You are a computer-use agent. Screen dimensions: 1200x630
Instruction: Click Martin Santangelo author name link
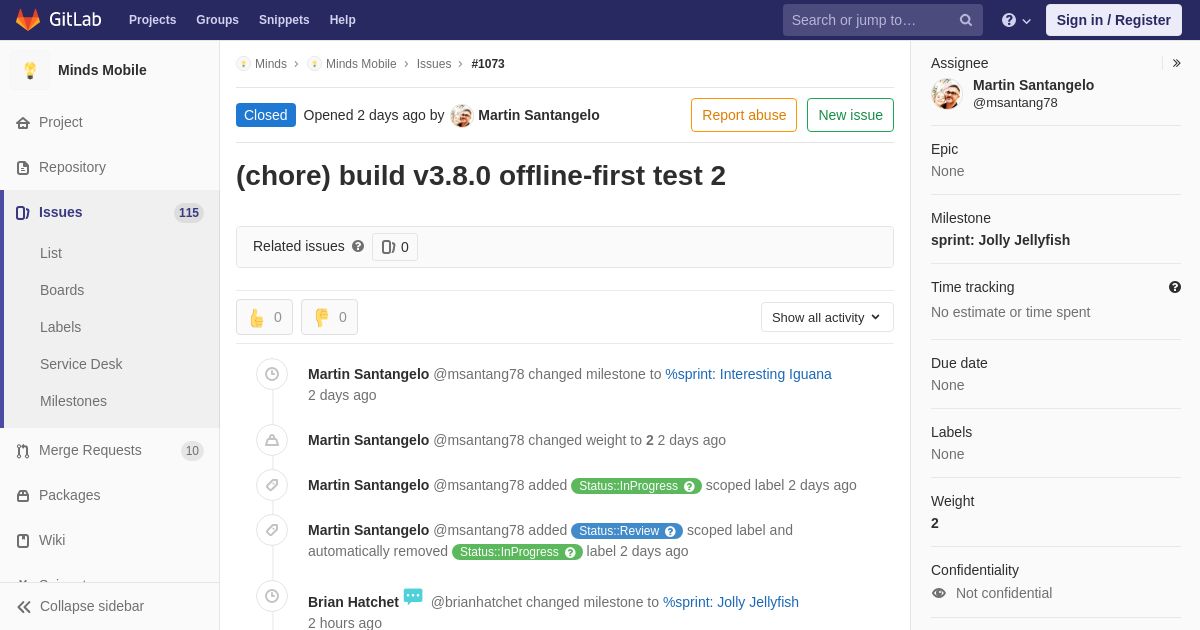tap(539, 115)
